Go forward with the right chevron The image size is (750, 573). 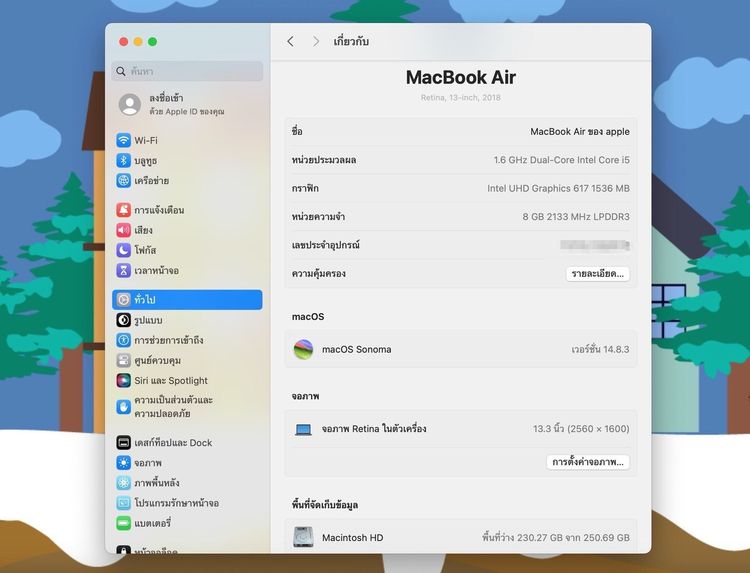pos(316,42)
